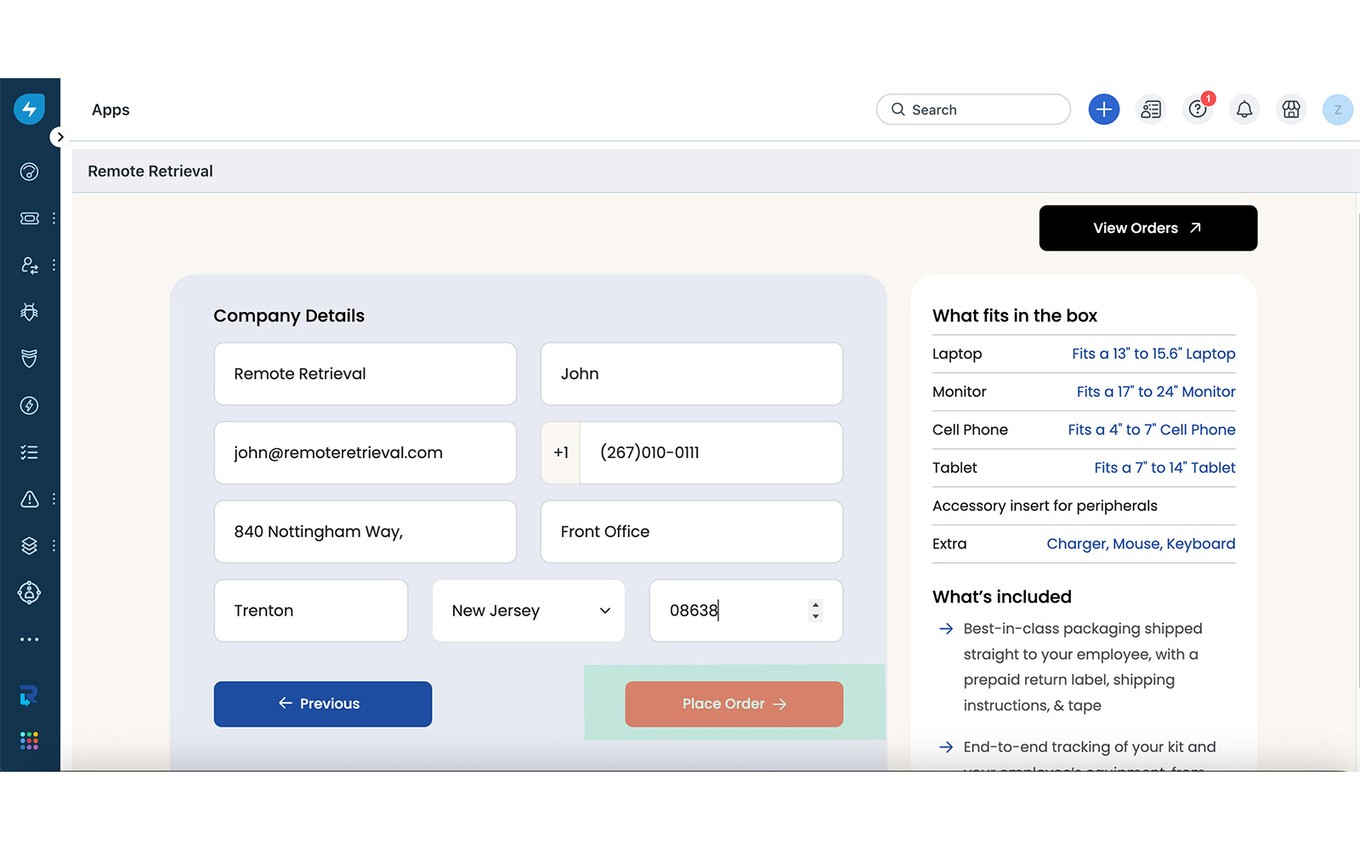
Task: Click the Fits a 4" to 7" Cell Phone link
Action: pos(1152,430)
